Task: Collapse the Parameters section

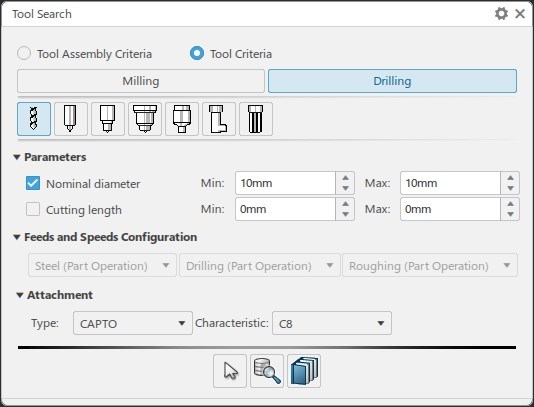Action: 17,157
